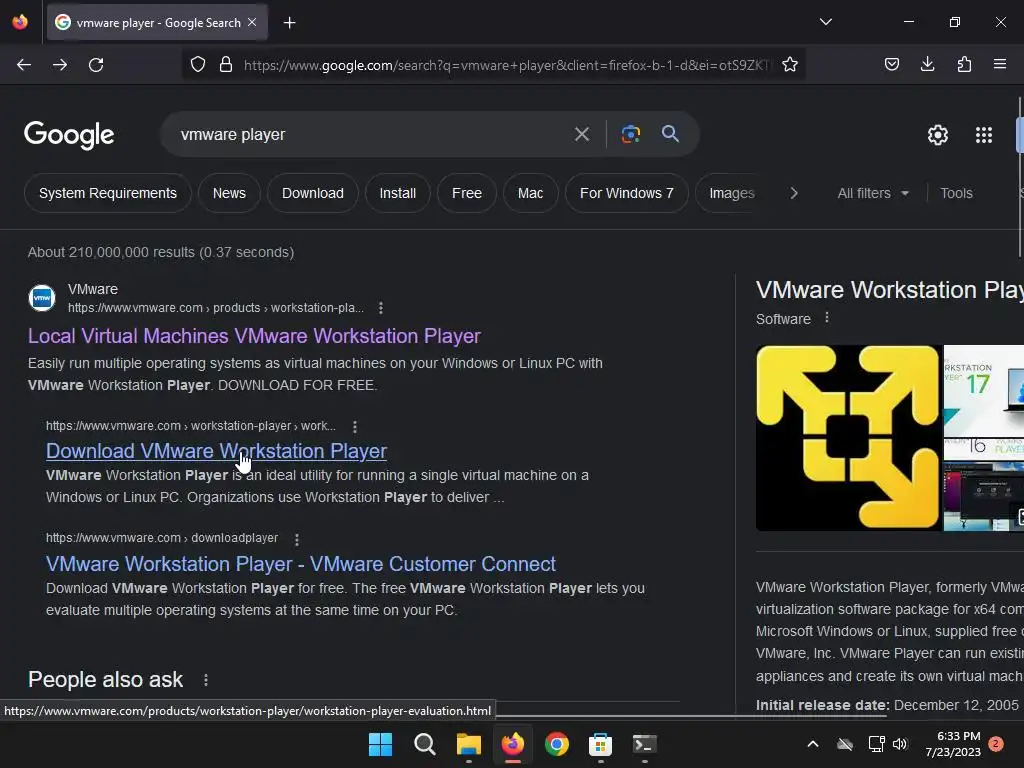Open more options for vmware.com products result
The image size is (1024, 768).
381,308
